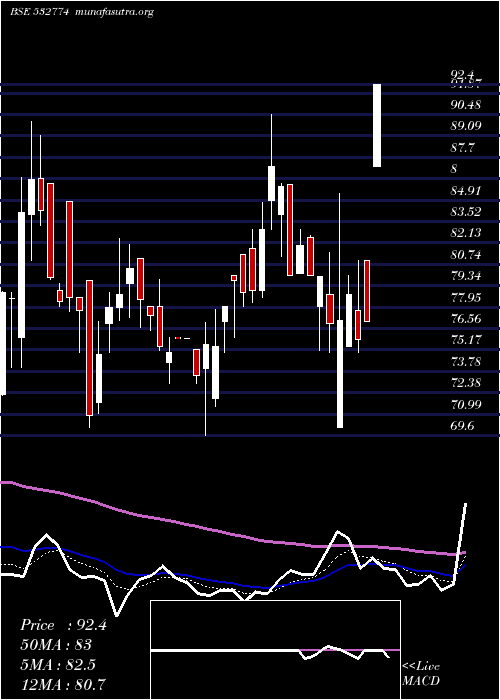500x700 pixels.
Task: Select the 12MA : 80.7 legend text
Action: point(63,684)
